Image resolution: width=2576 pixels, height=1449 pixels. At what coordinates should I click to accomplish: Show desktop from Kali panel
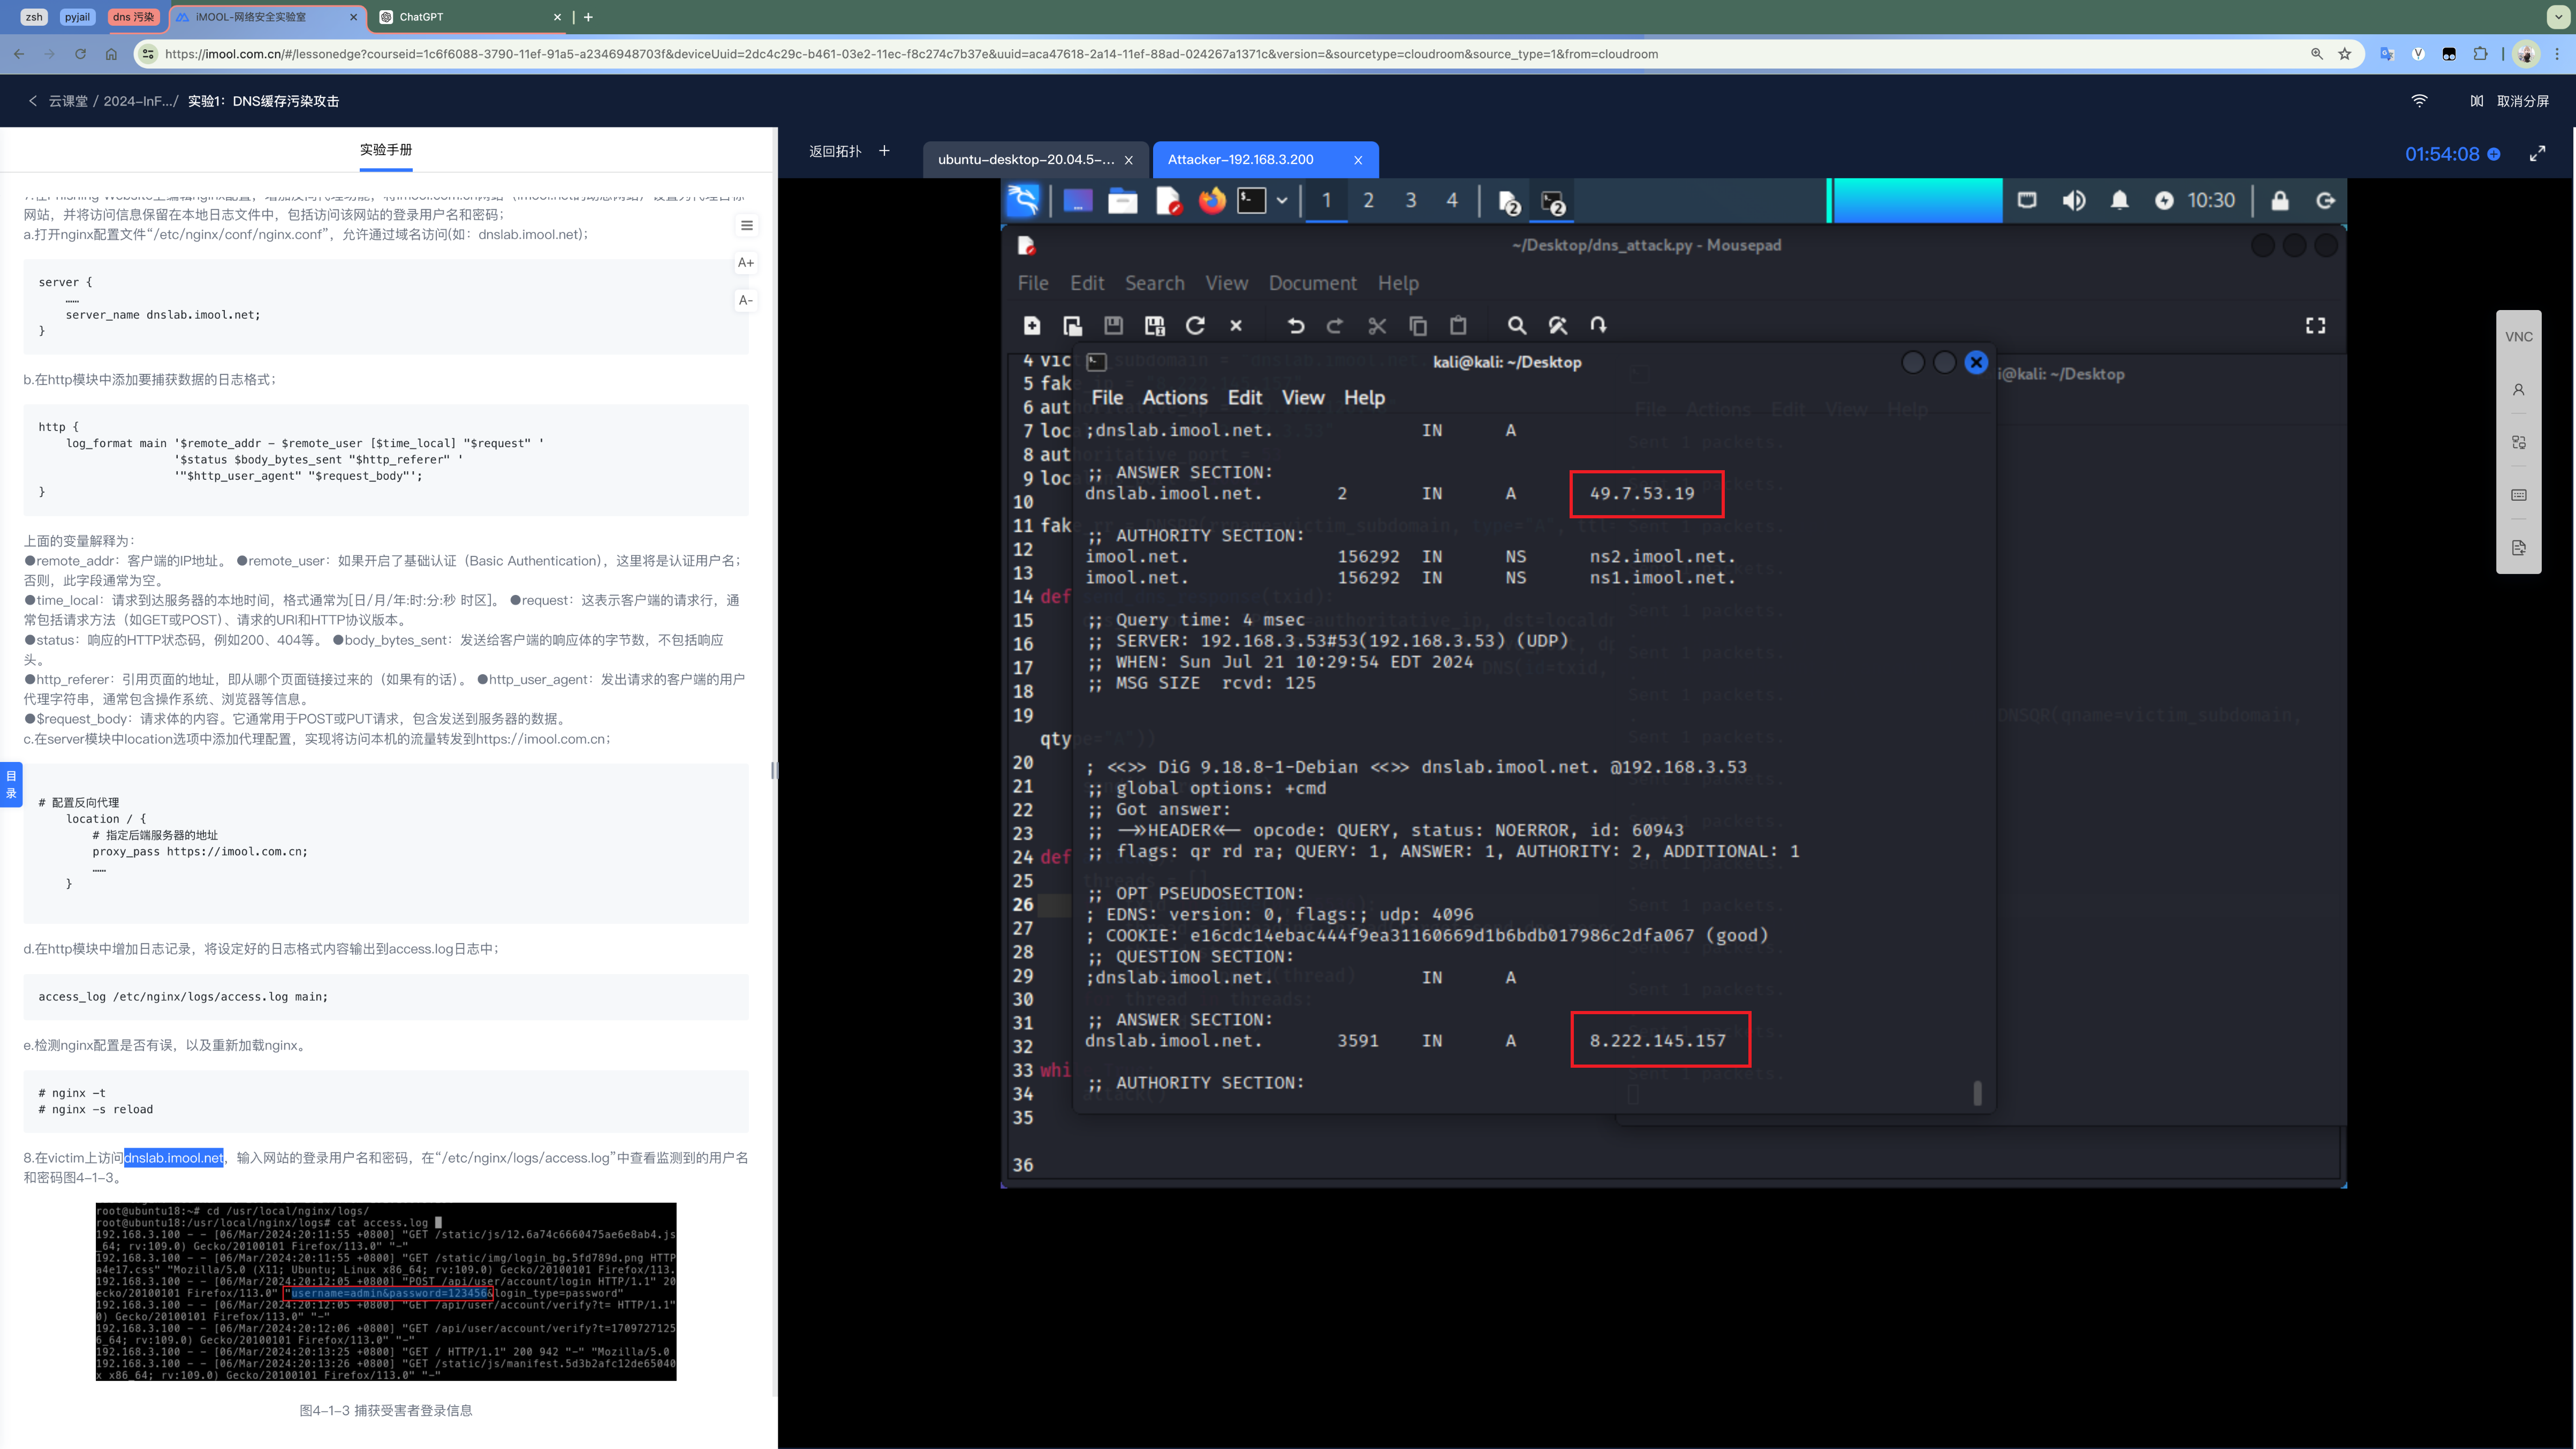click(1077, 201)
